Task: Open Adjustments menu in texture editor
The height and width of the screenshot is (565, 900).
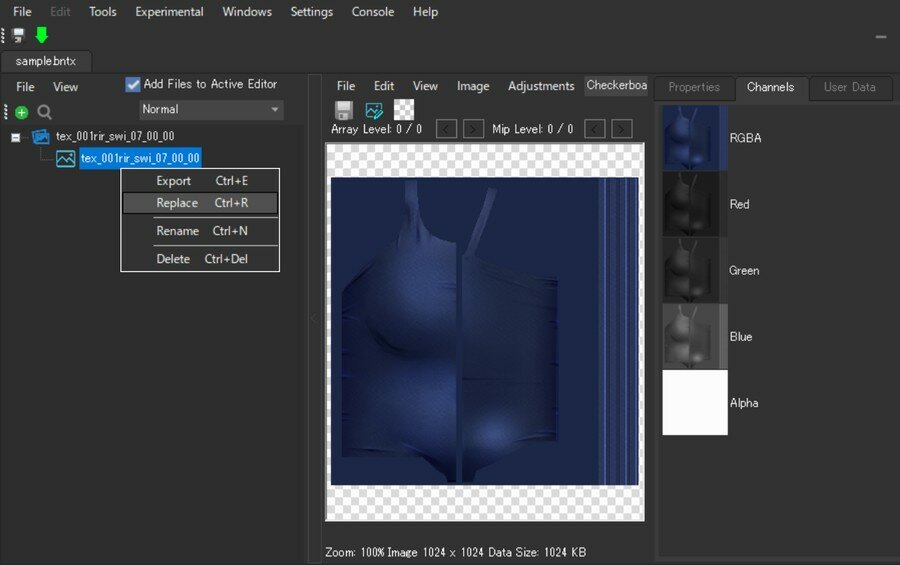Action: coord(541,86)
